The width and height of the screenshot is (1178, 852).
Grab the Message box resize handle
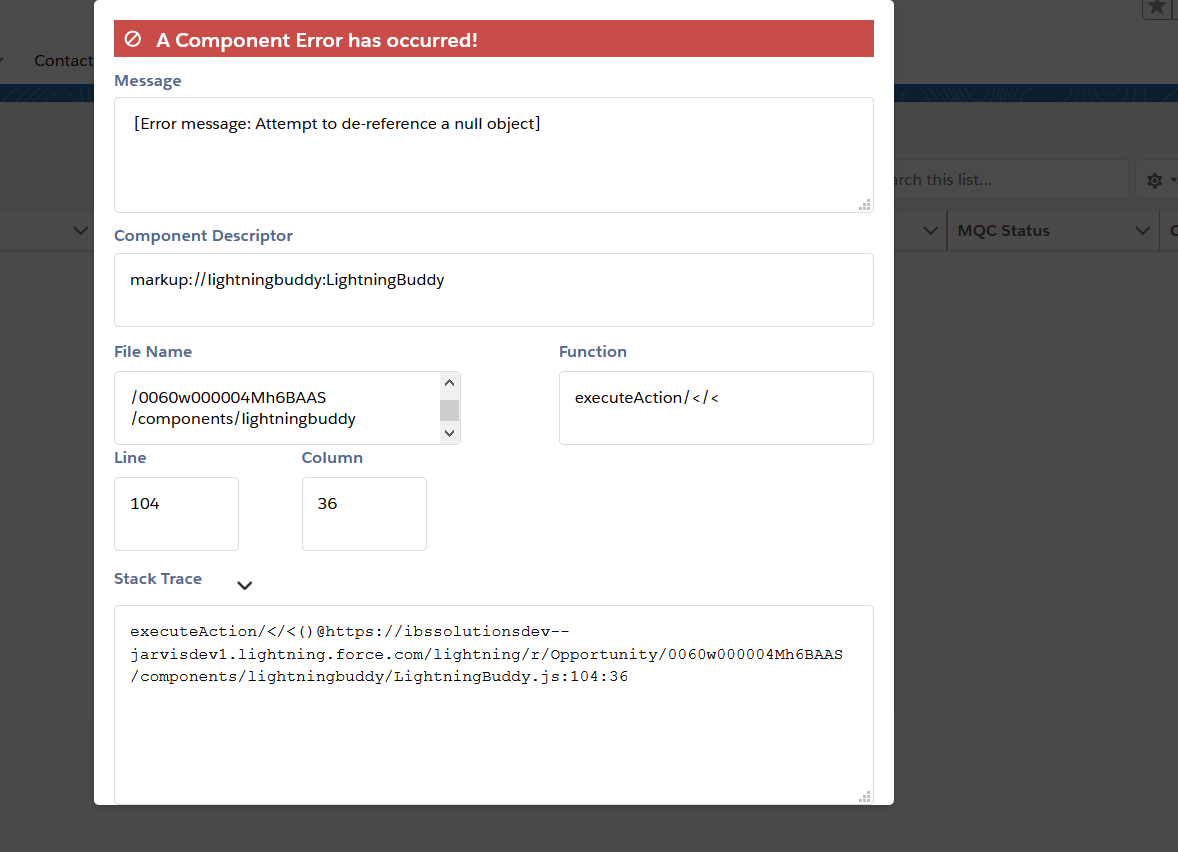pyautogui.click(x=865, y=204)
